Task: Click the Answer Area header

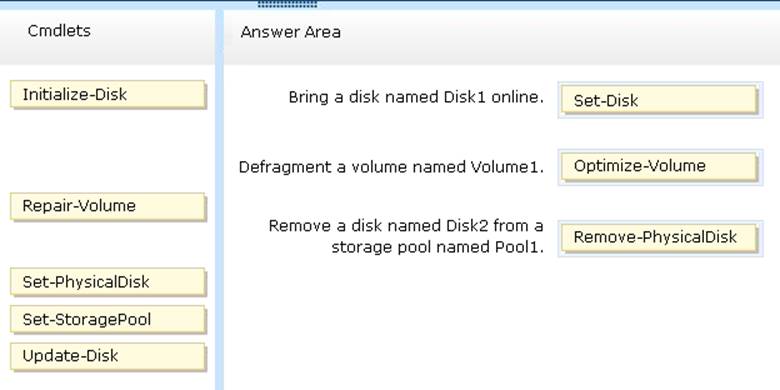Action: point(291,33)
